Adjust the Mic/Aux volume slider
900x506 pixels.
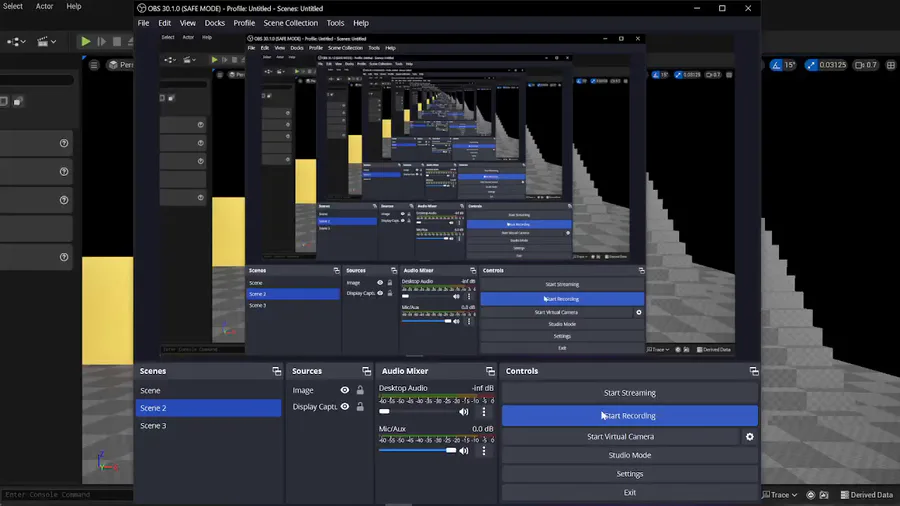(x=417, y=450)
